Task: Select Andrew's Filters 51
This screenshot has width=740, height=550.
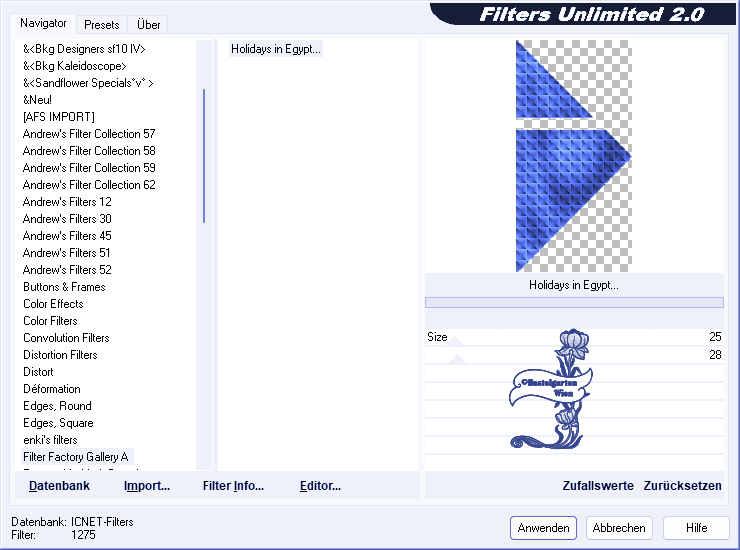Action: tap(67, 253)
